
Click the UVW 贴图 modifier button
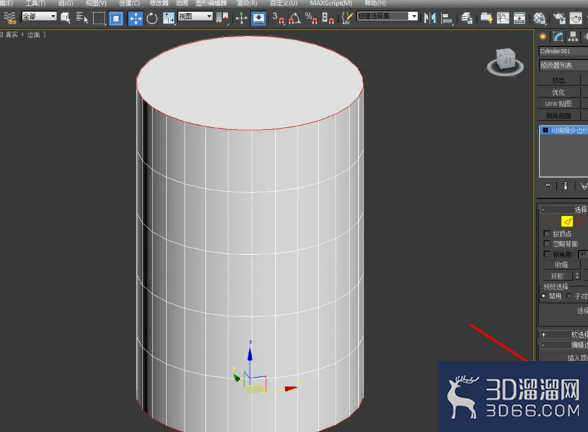tap(559, 104)
